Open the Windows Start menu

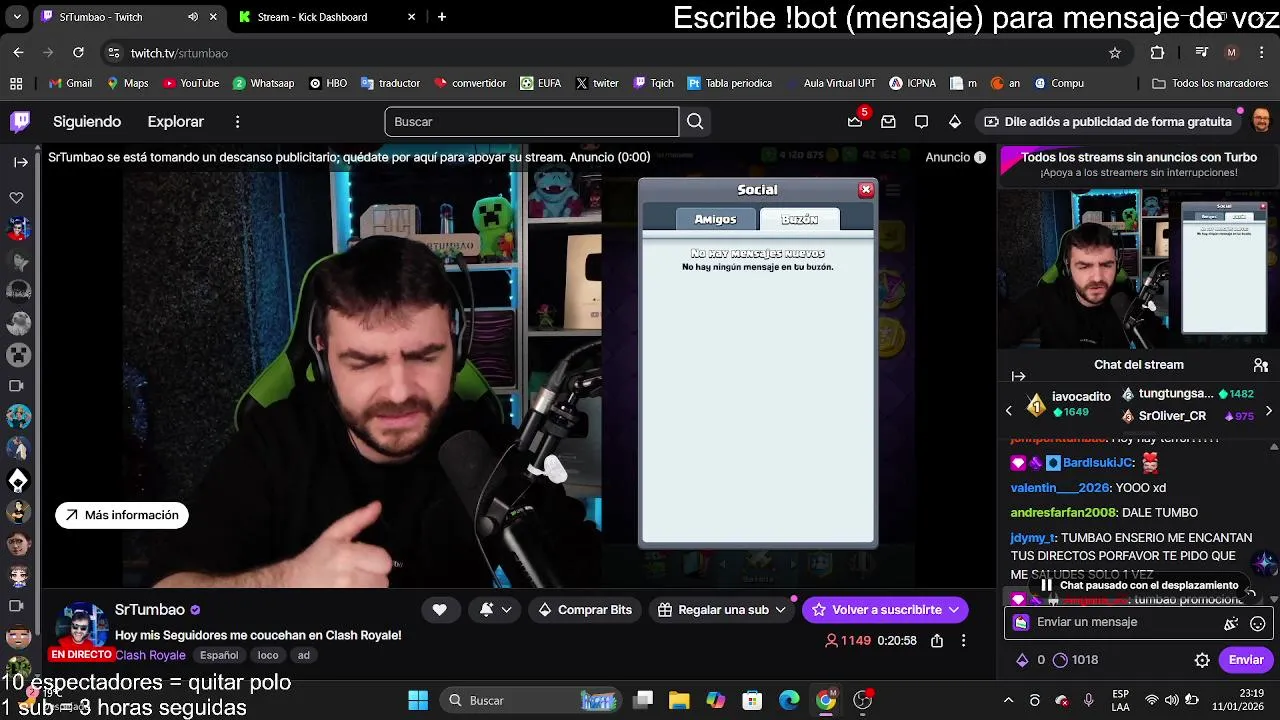(418, 700)
